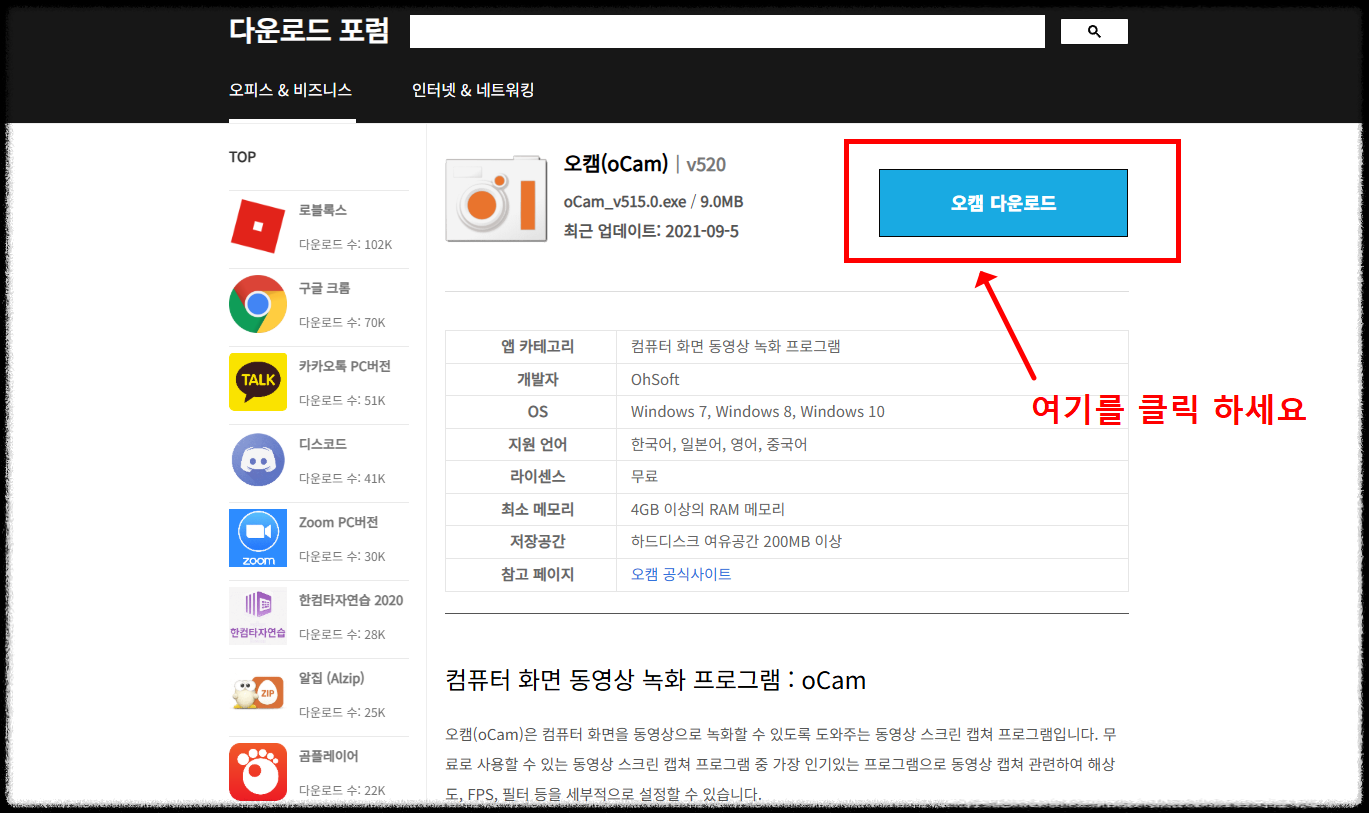
Task: Click the Discord app icon
Action: [x=258, y=460]
